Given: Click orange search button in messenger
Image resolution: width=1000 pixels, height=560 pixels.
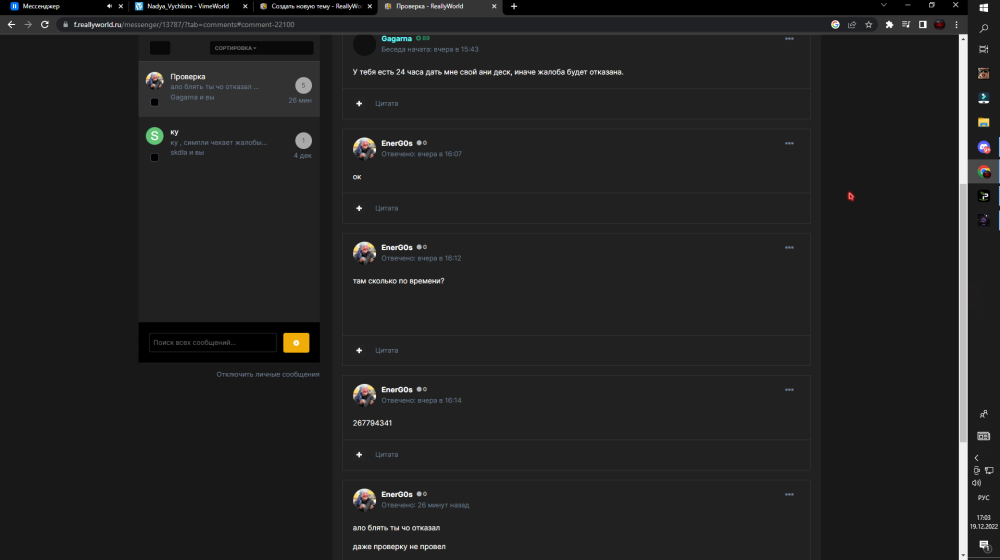Looking at the screenshot, I should point(296,343).
